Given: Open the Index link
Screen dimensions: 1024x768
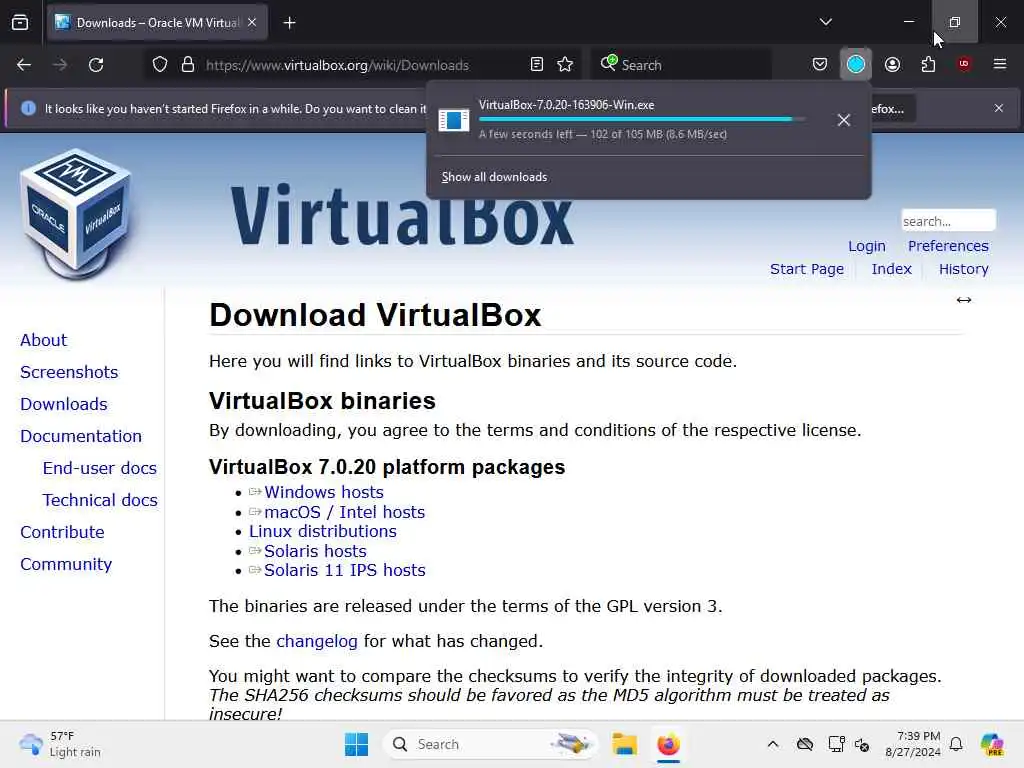Looking at the screenshot, I should 891,269.
